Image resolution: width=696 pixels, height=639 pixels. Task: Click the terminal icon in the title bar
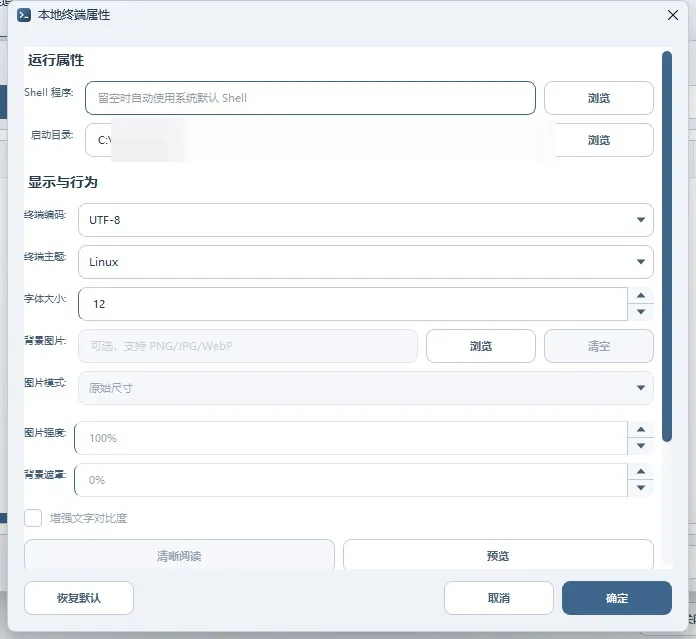pyautogui.click(x=24, y=15)
